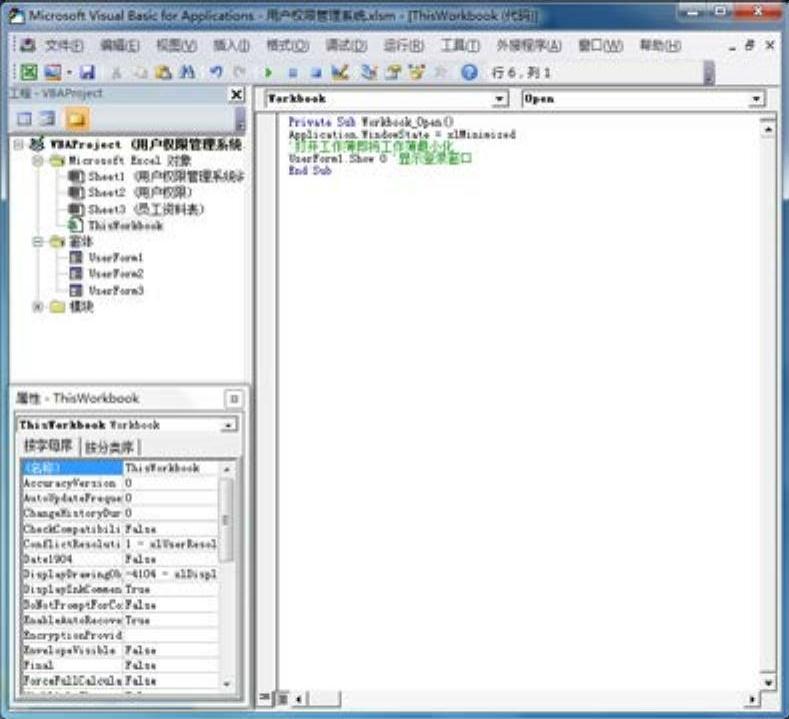Click the Cut scissors icon

(116, 73)
